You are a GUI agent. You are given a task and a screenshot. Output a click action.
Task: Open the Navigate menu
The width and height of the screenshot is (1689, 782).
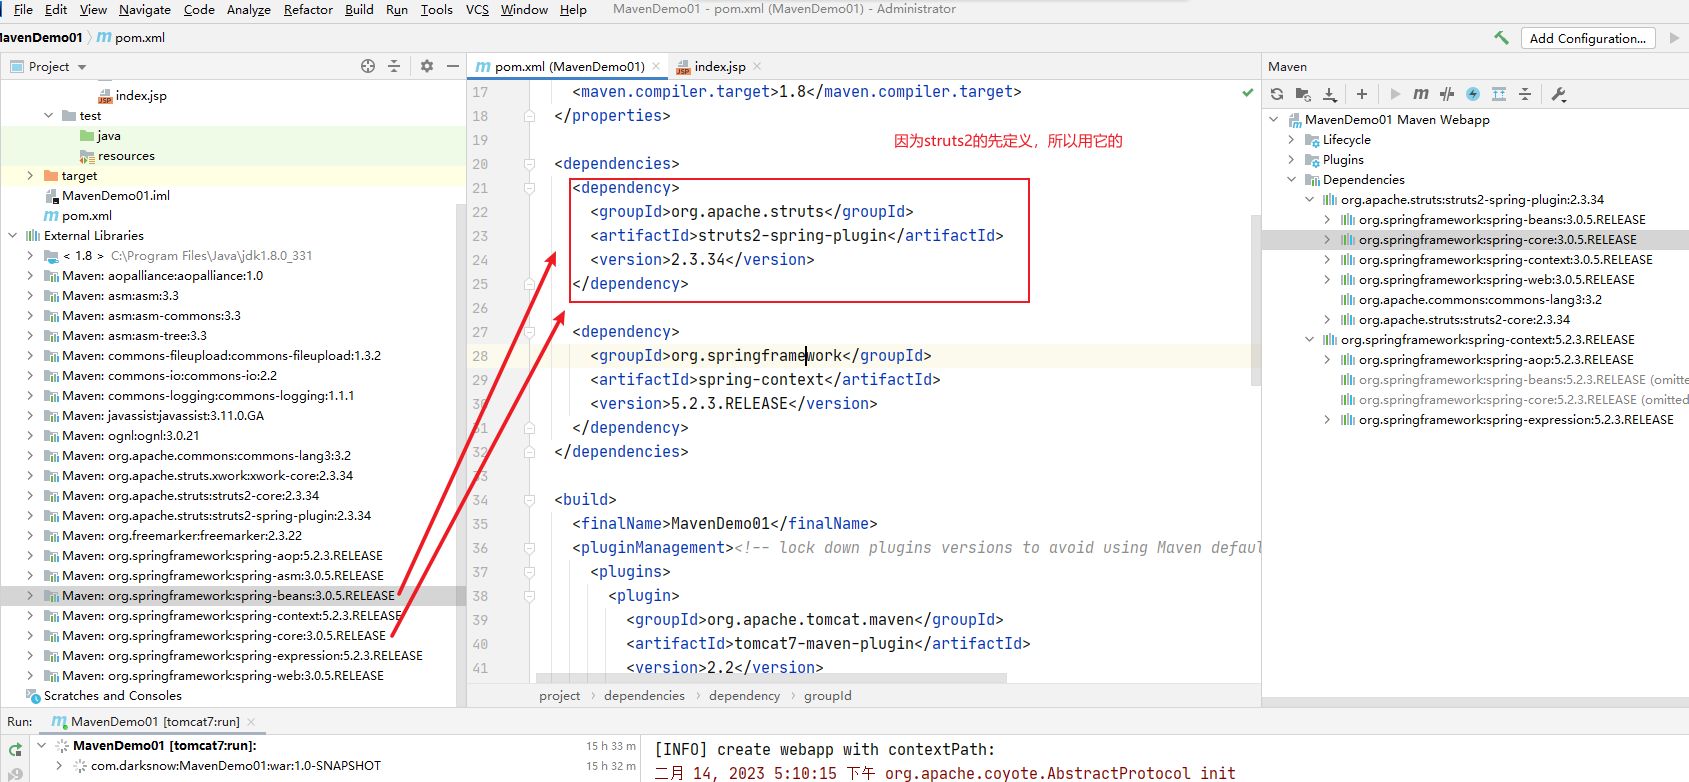pos(145,9)
